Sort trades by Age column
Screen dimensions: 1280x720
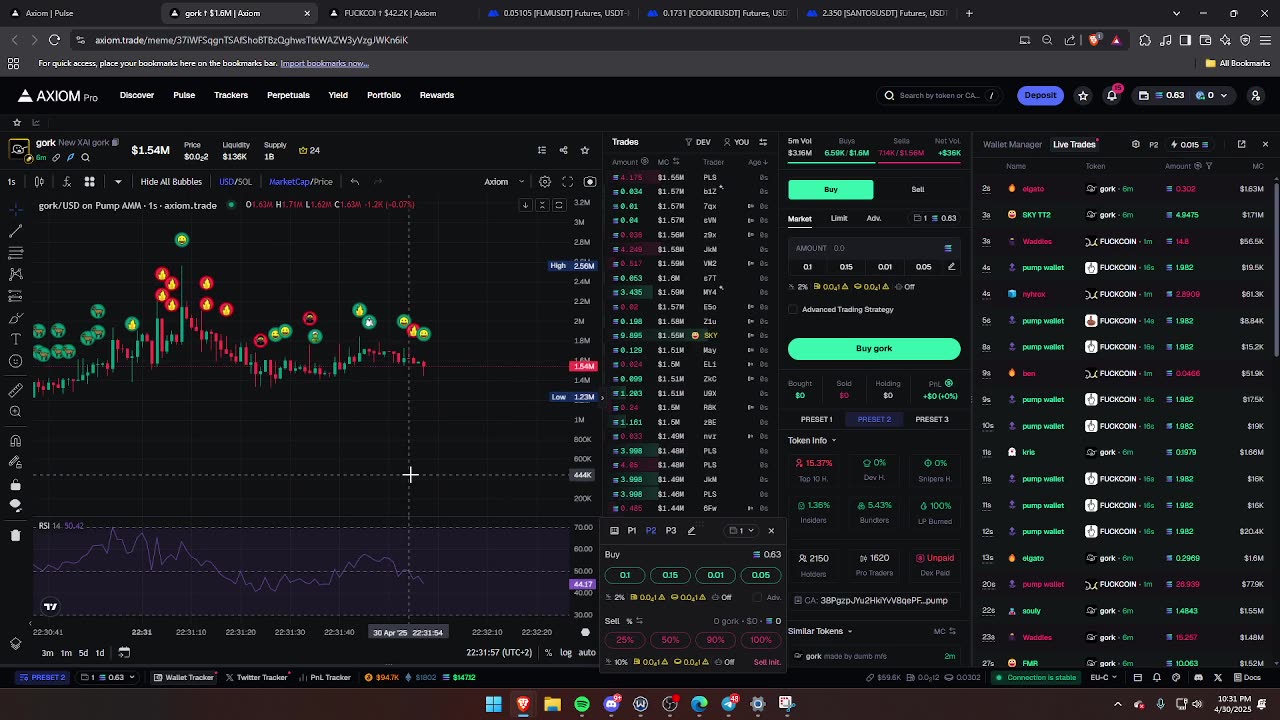(758, 162)
